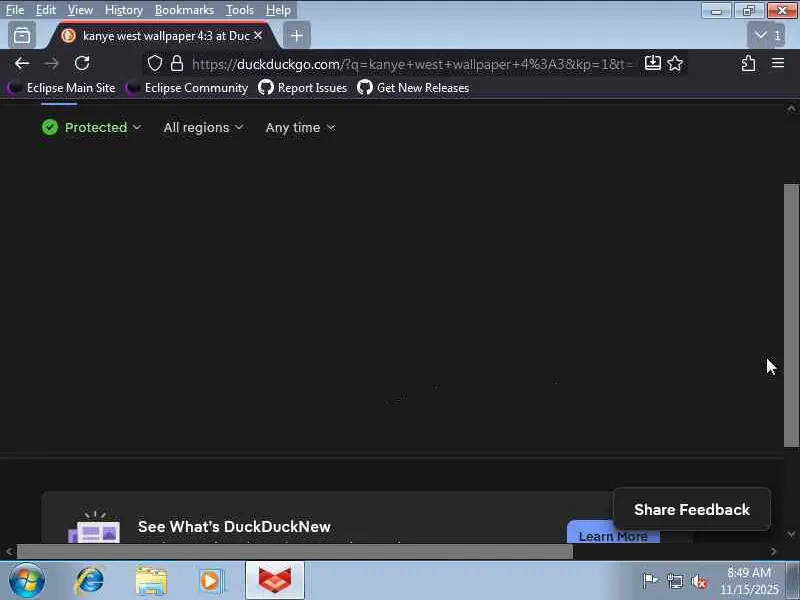Click the workspace icon left of tab
The image size is (800, 600).
(x=22, y=36)
